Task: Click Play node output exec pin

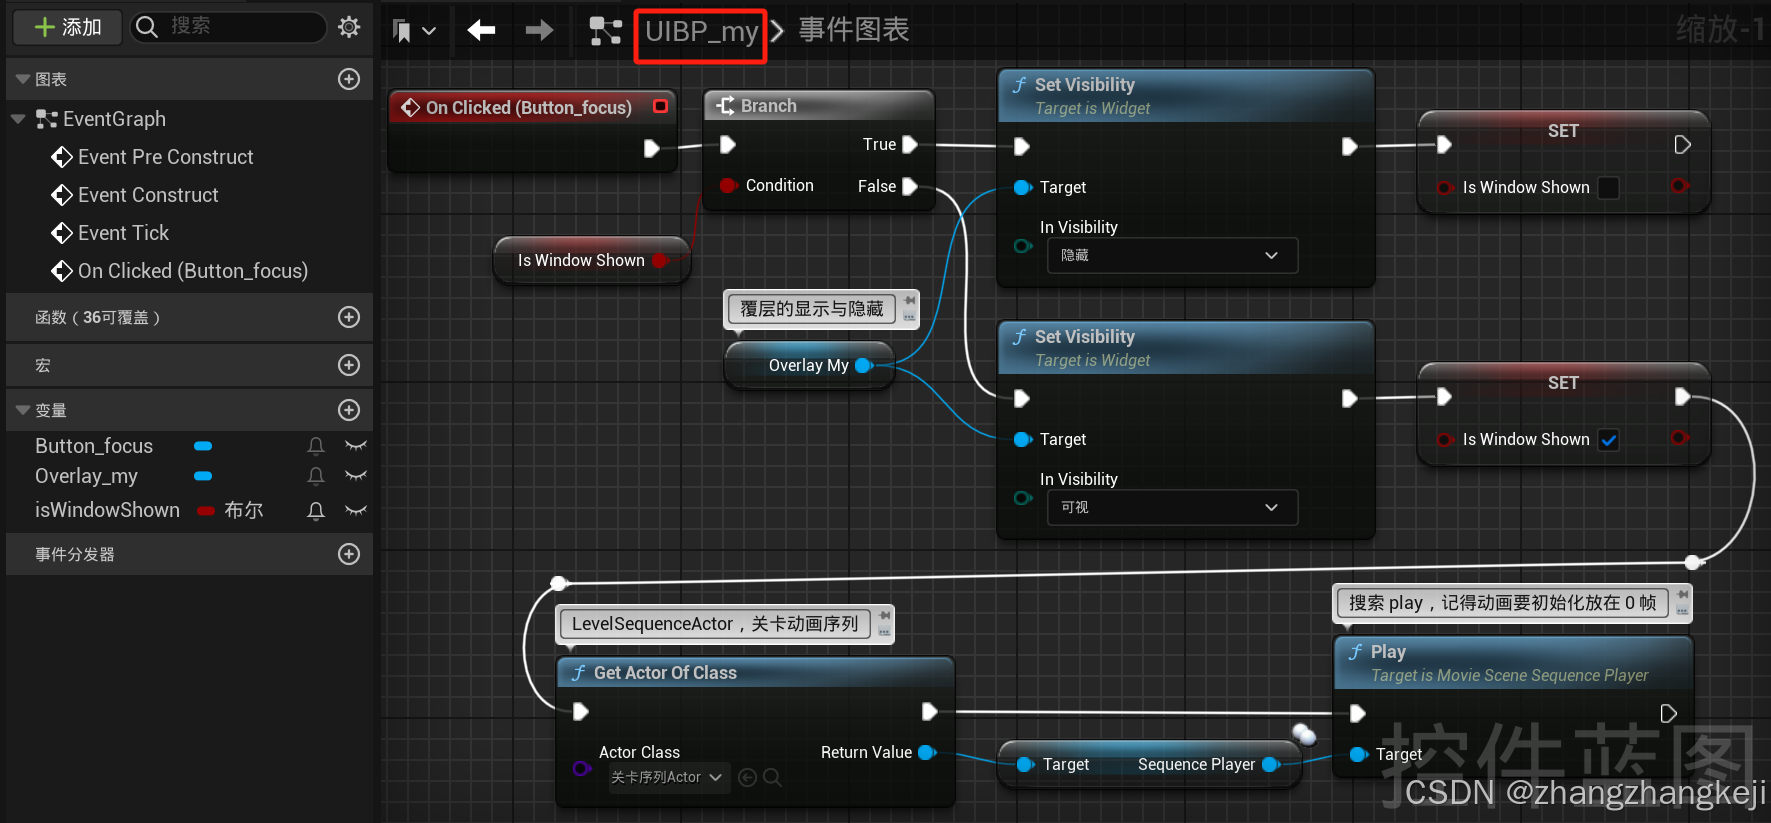Action: [1668, 713]
